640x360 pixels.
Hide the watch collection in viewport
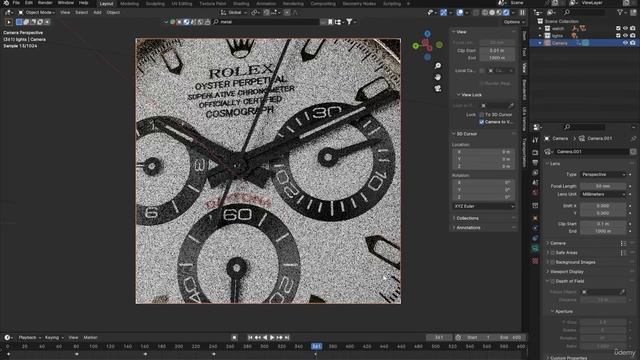[625, 29]
